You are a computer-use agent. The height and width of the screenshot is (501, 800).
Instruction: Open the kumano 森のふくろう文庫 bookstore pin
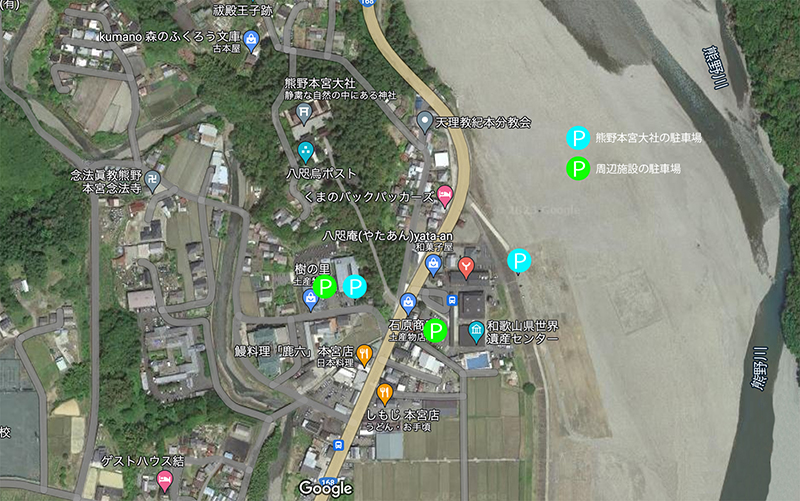tap(251, 41)
